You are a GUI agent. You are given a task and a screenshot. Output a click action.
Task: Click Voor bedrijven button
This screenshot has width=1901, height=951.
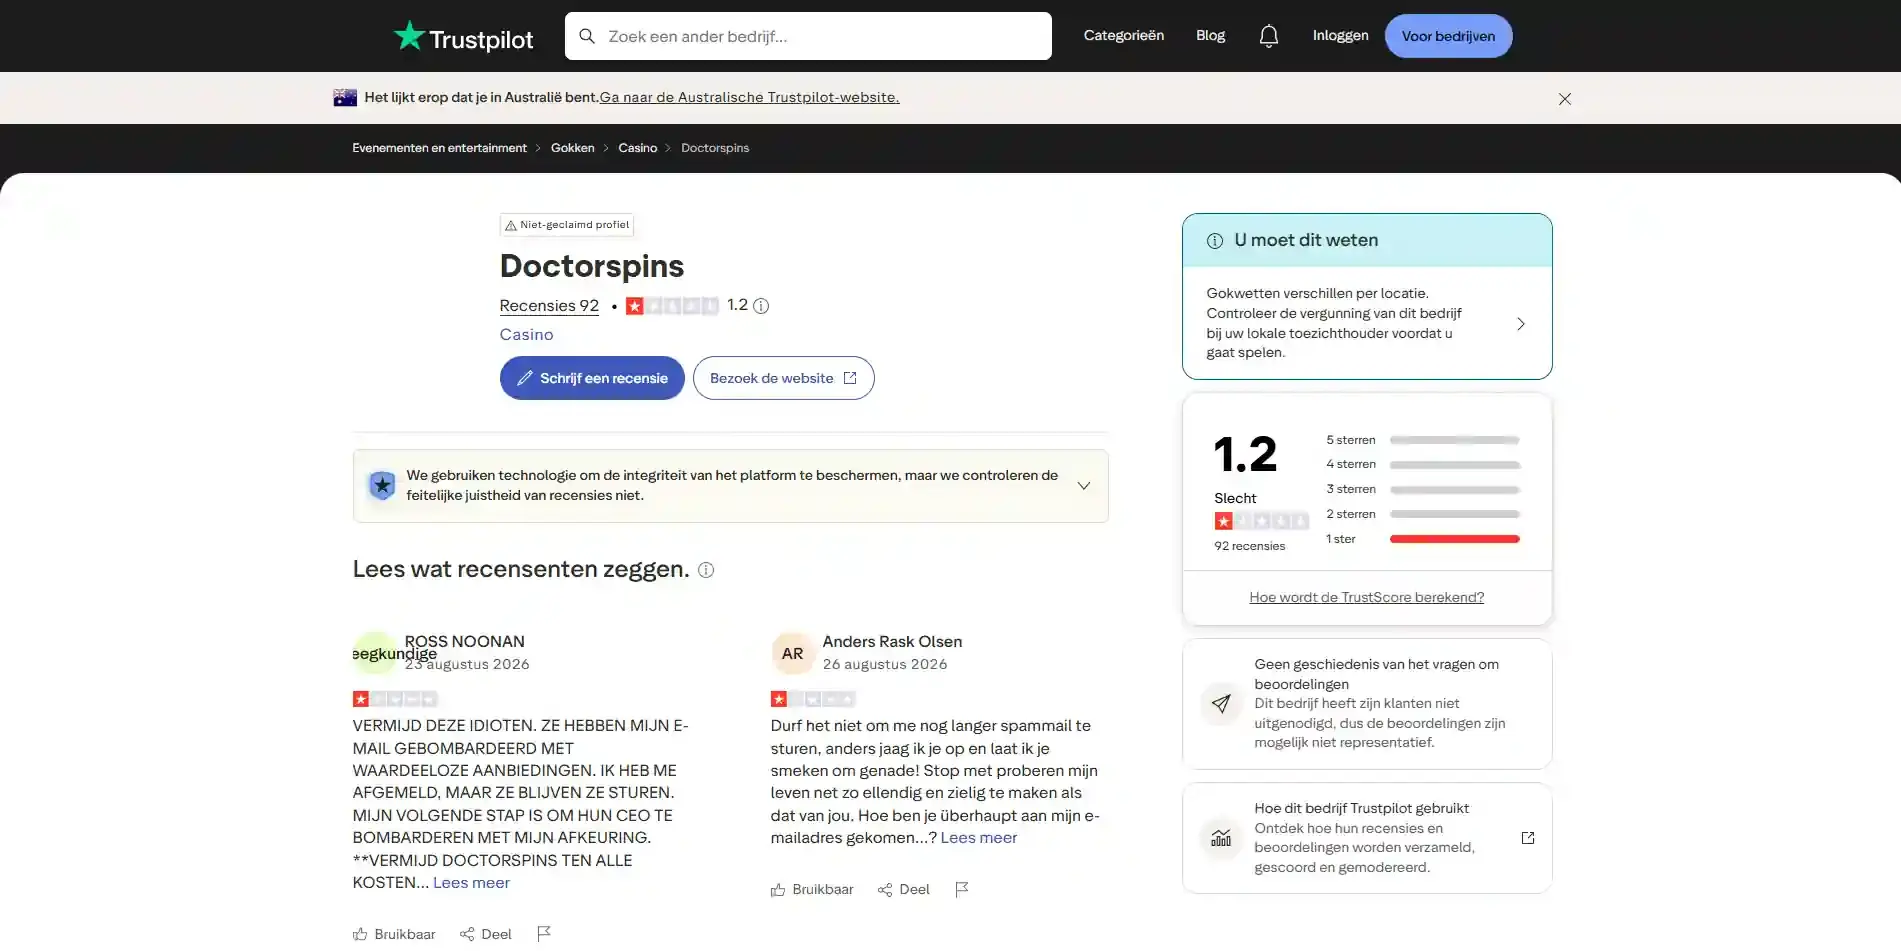[x=1448, y=36]
